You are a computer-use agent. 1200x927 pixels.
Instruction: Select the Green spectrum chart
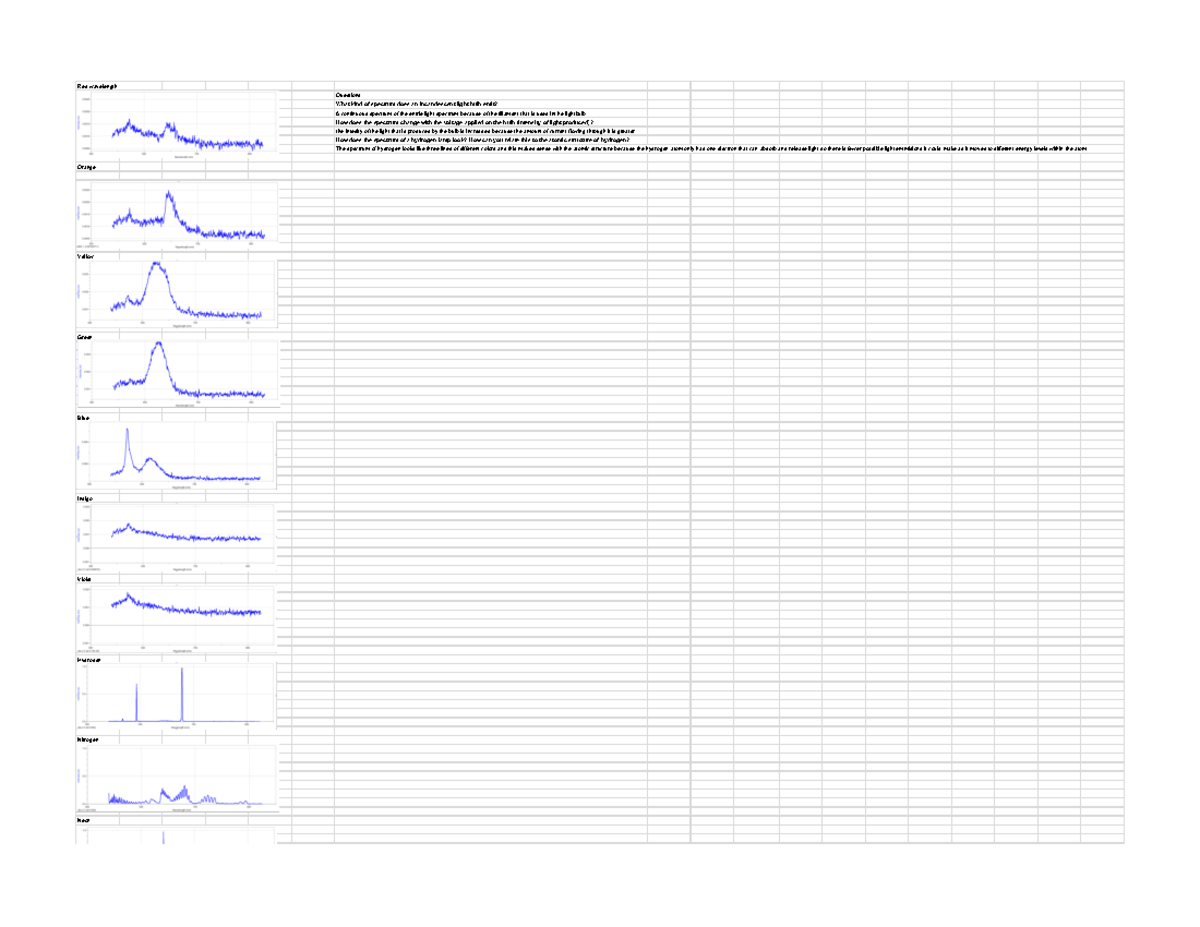pos(180,372)
